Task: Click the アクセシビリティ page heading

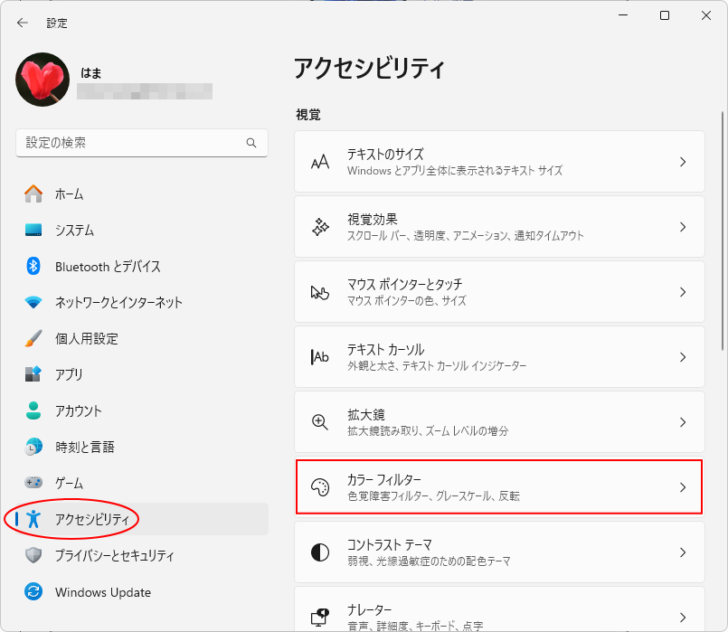Action: (x=369, y=68)
